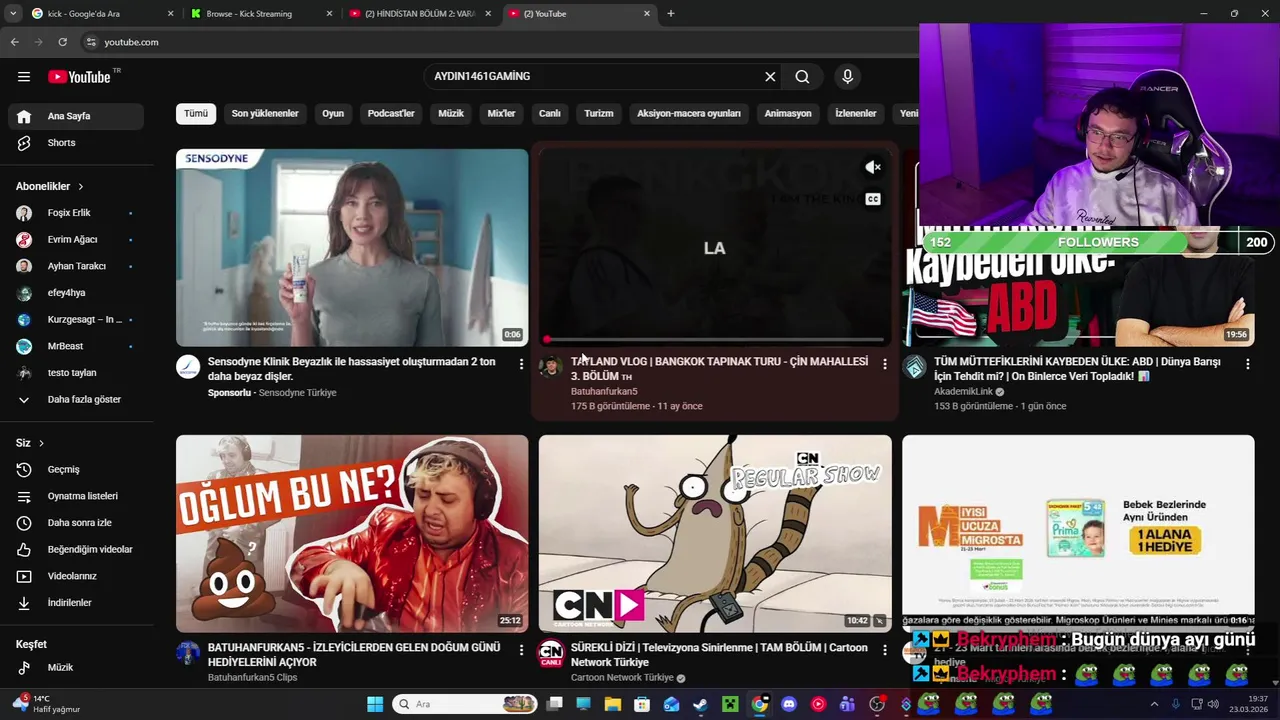Go back with the browser back arrow

coord(14,42)
